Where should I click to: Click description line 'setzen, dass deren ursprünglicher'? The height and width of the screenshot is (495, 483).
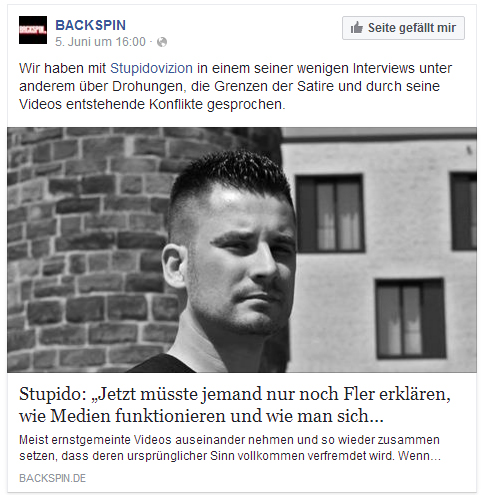(230, 456)
